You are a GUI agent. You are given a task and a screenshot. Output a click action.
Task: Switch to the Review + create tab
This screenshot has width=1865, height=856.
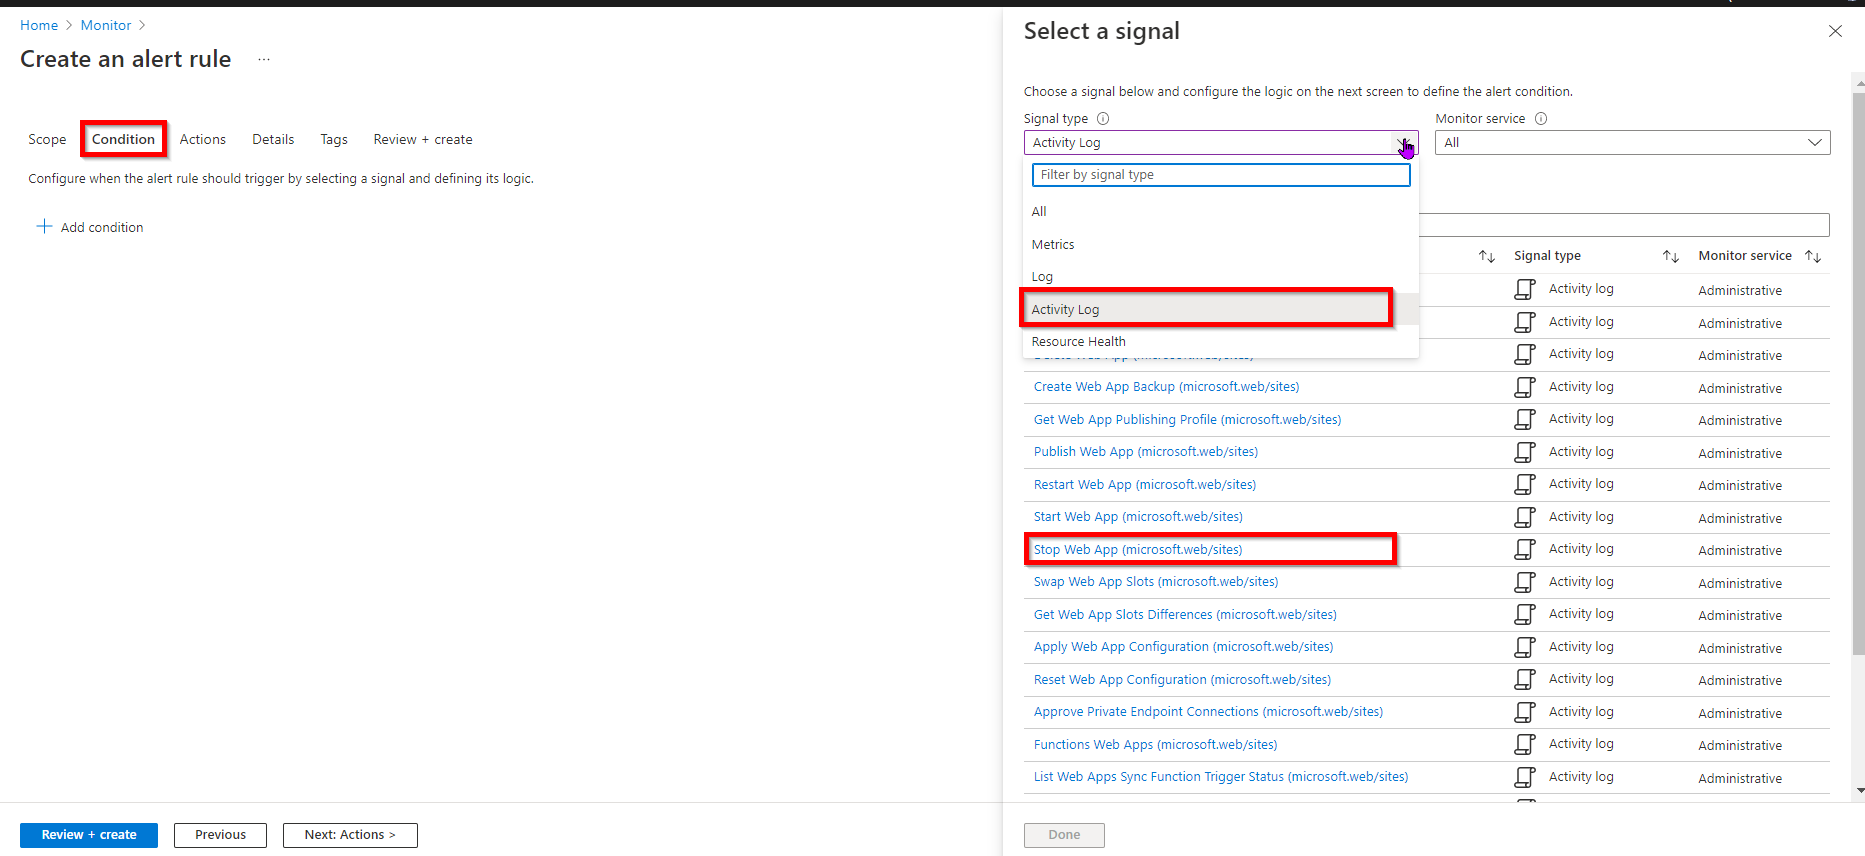(x=423, y=139)
